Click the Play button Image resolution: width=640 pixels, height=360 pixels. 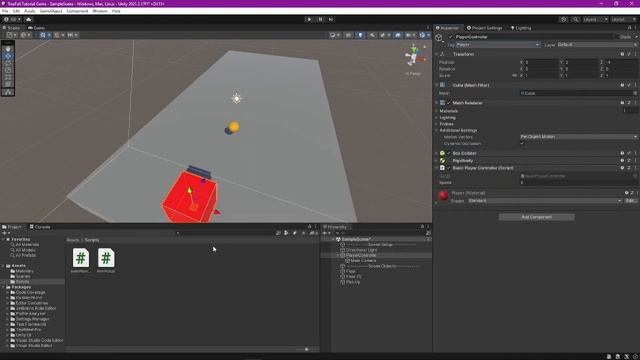tap(309, 19)
